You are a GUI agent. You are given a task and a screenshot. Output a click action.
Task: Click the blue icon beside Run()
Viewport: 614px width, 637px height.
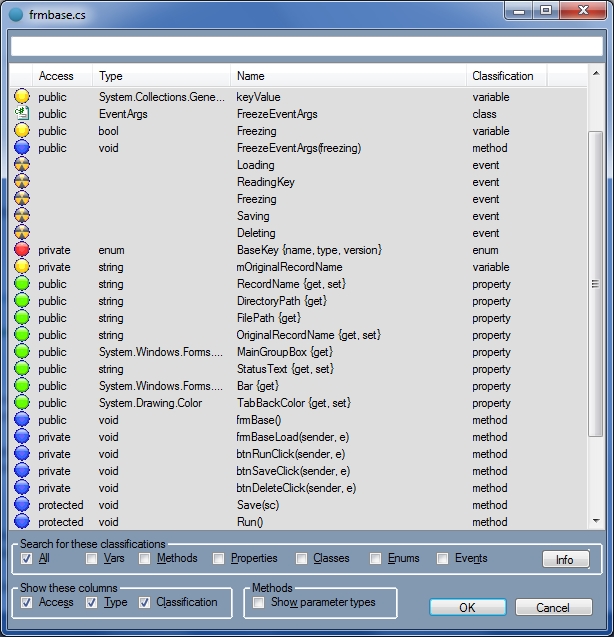tap(22, 522)
